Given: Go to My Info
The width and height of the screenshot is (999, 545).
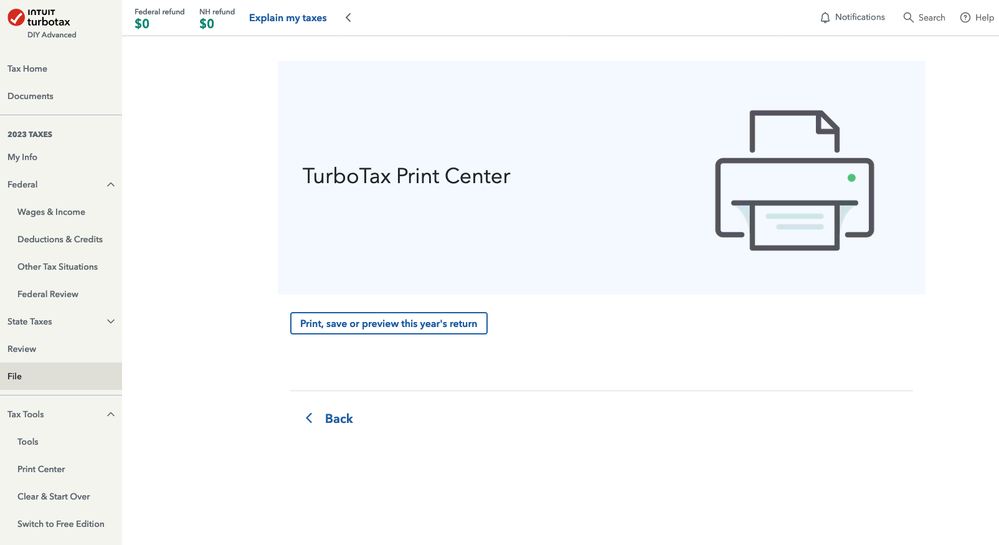Looking at the screenshot, I should (x=22, y=157).
